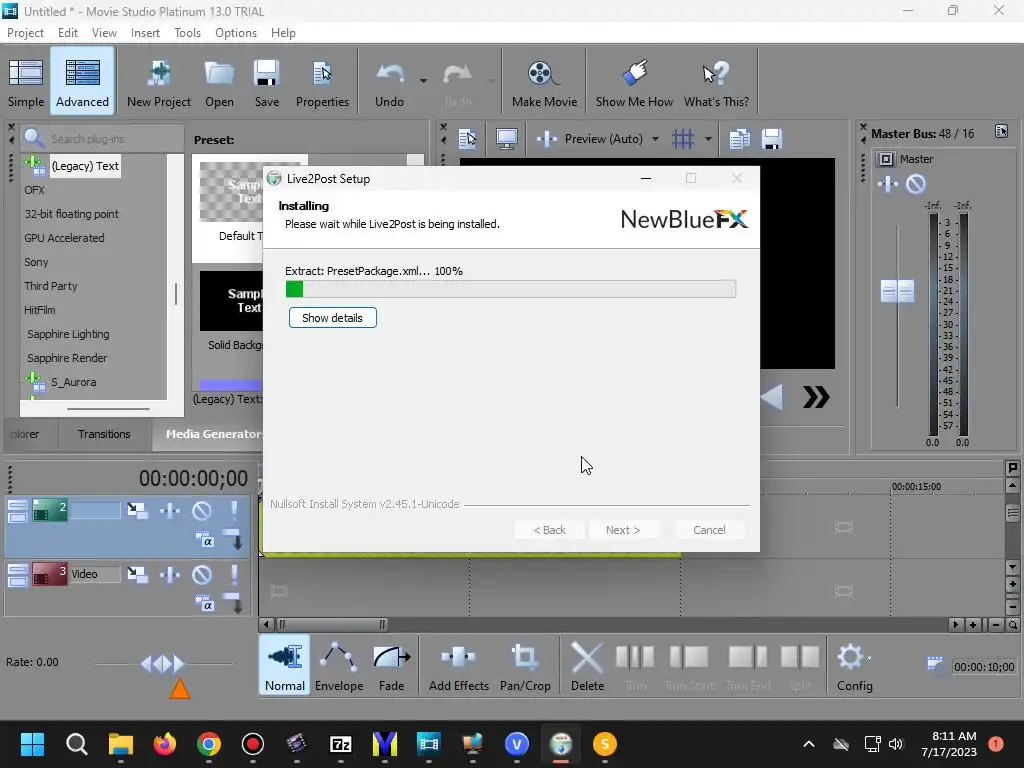Solo track 2 with exclamation icon
This screenshot has width=1024, height=768.
[x=233, y=510]
